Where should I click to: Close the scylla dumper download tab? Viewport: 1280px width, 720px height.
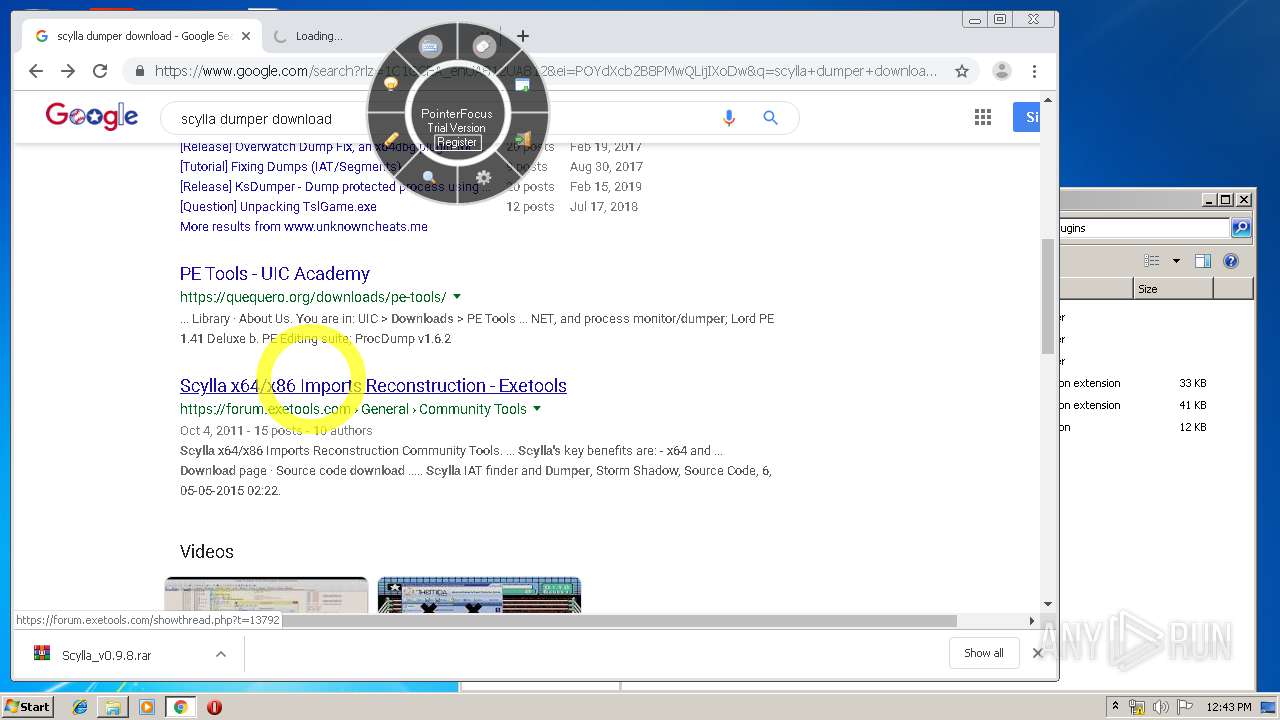coord(246,36)
